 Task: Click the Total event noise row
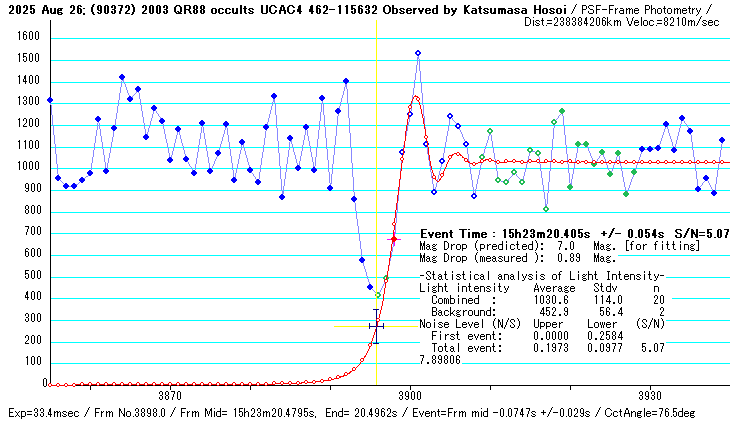click(545, 349)
